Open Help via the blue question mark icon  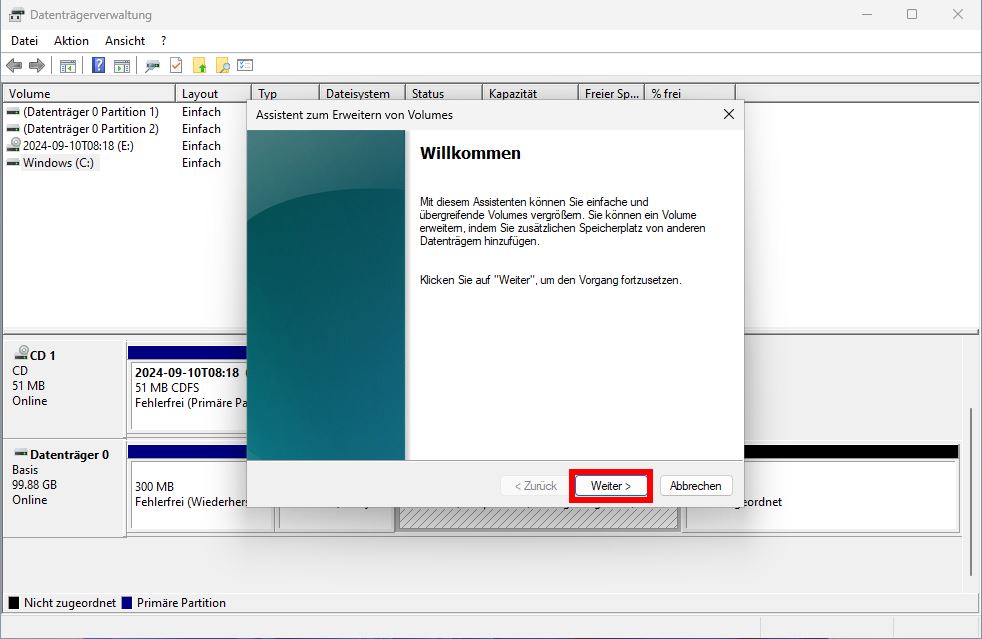point(98,65)
